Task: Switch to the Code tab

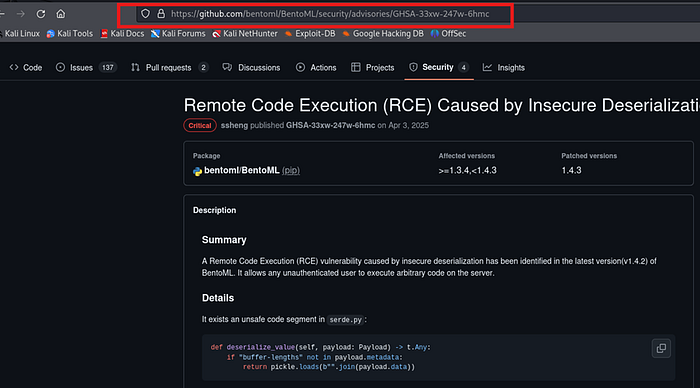Action: click(x=26, y=67)
